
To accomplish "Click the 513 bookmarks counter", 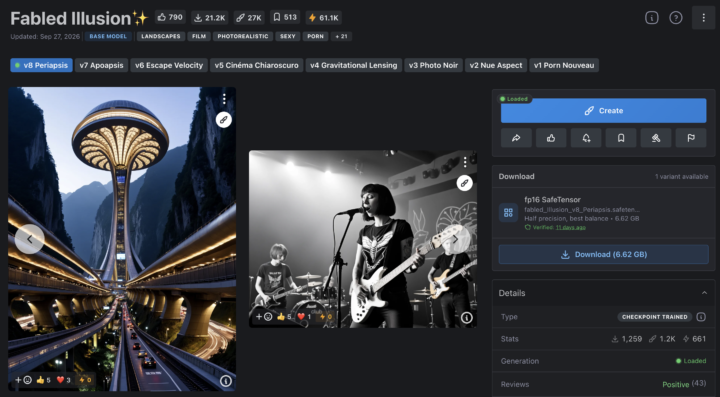I will tap(285, 17).
